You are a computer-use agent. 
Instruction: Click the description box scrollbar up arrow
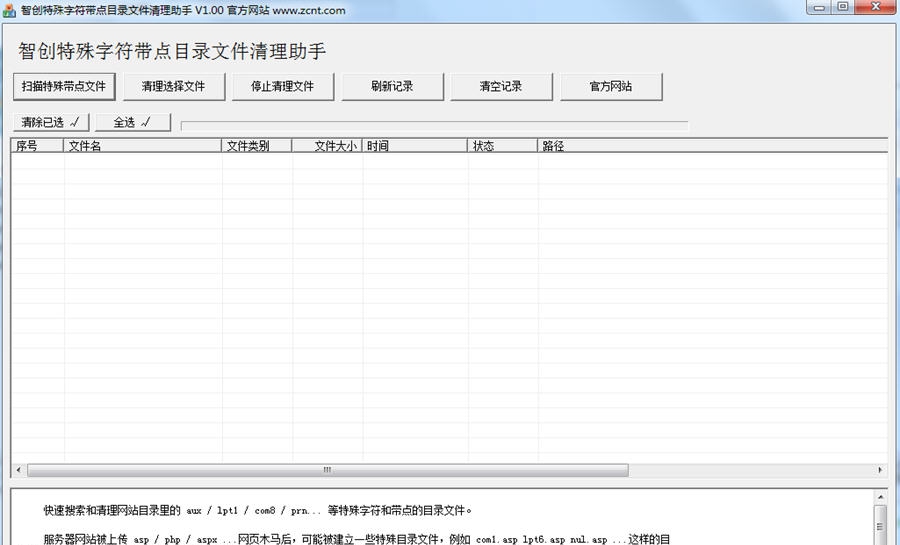(880, 497)
